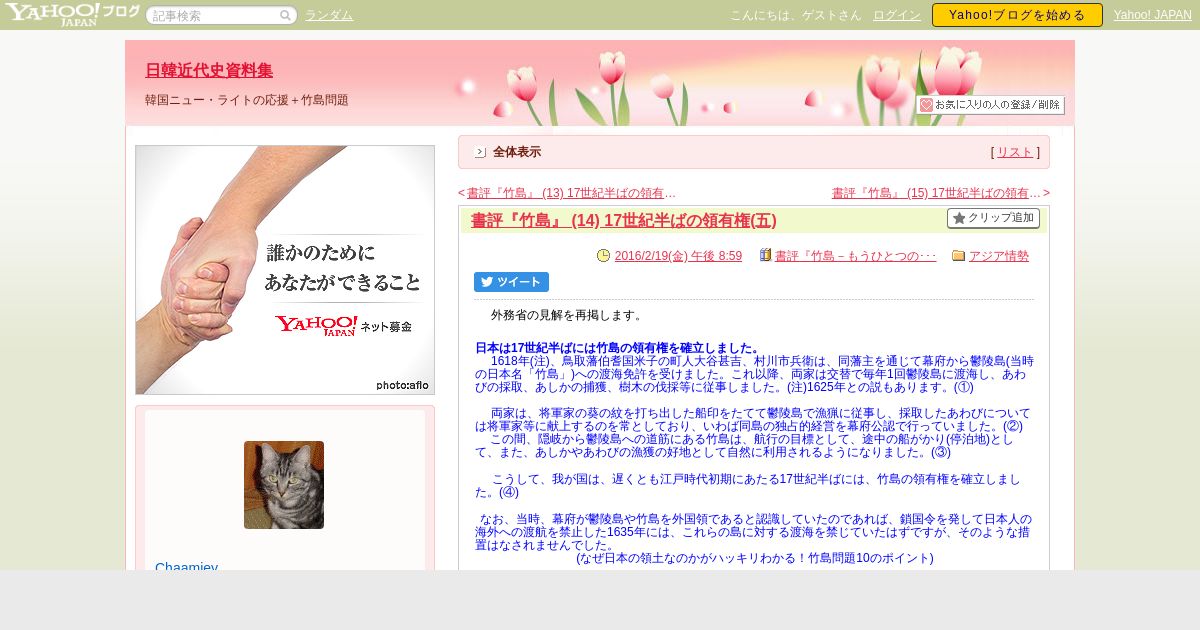1200x630 pixels.
Task: Click 全体表示 heading text
Action: click(x=517, y=152)
